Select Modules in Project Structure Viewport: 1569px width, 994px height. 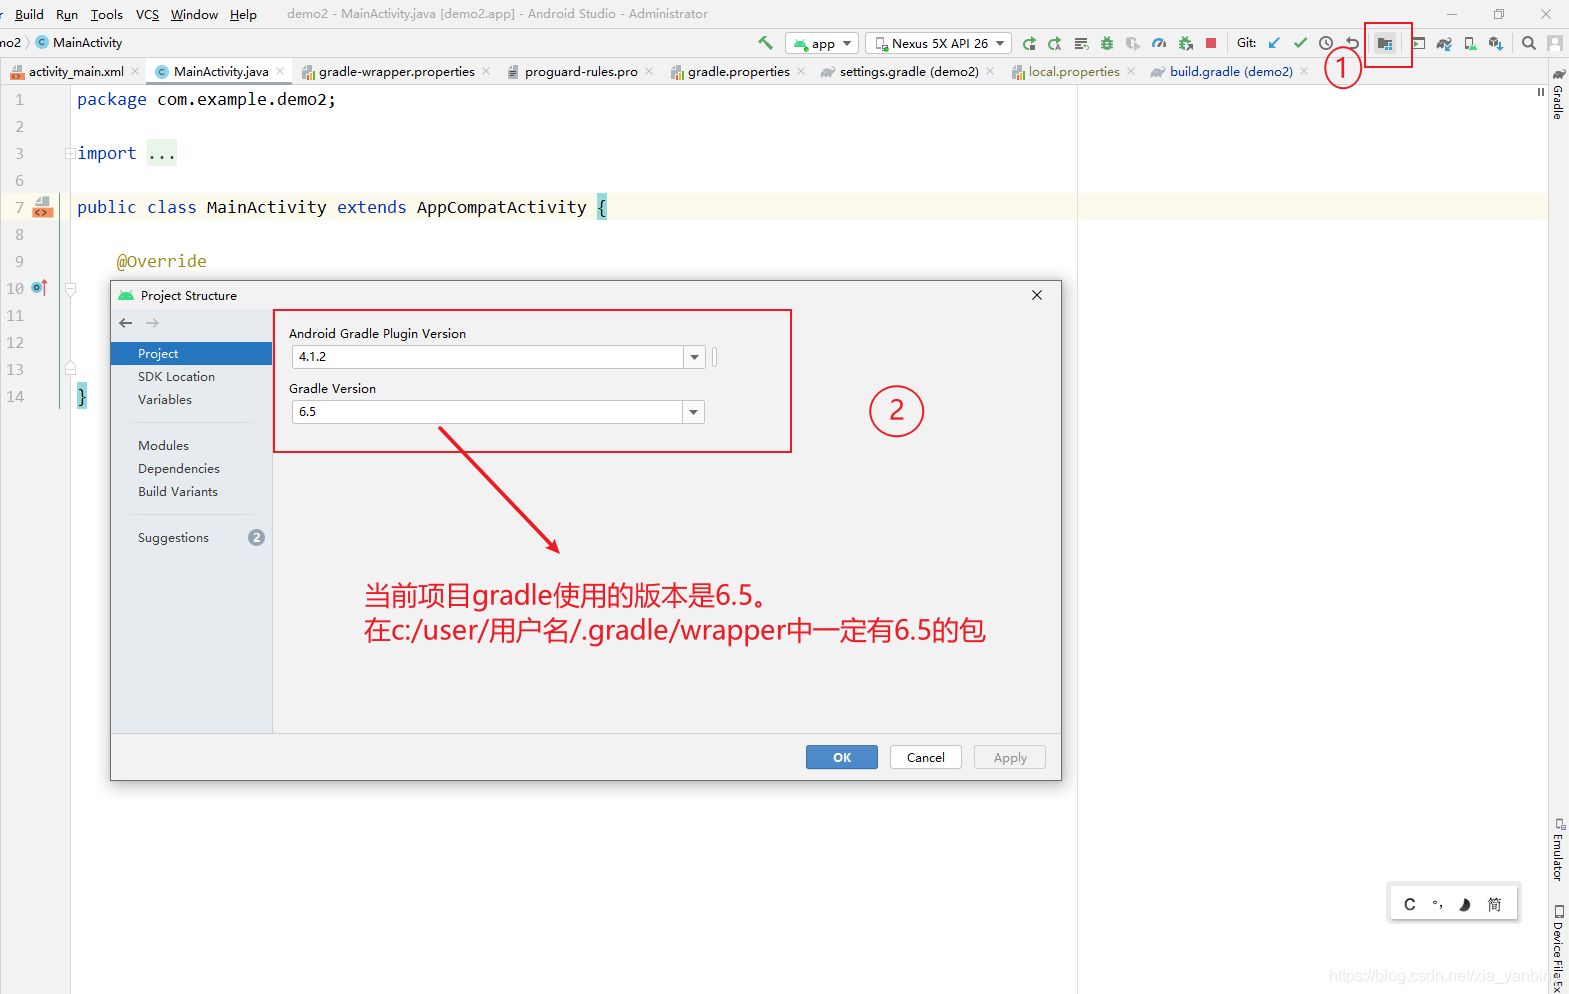(191, 446)
